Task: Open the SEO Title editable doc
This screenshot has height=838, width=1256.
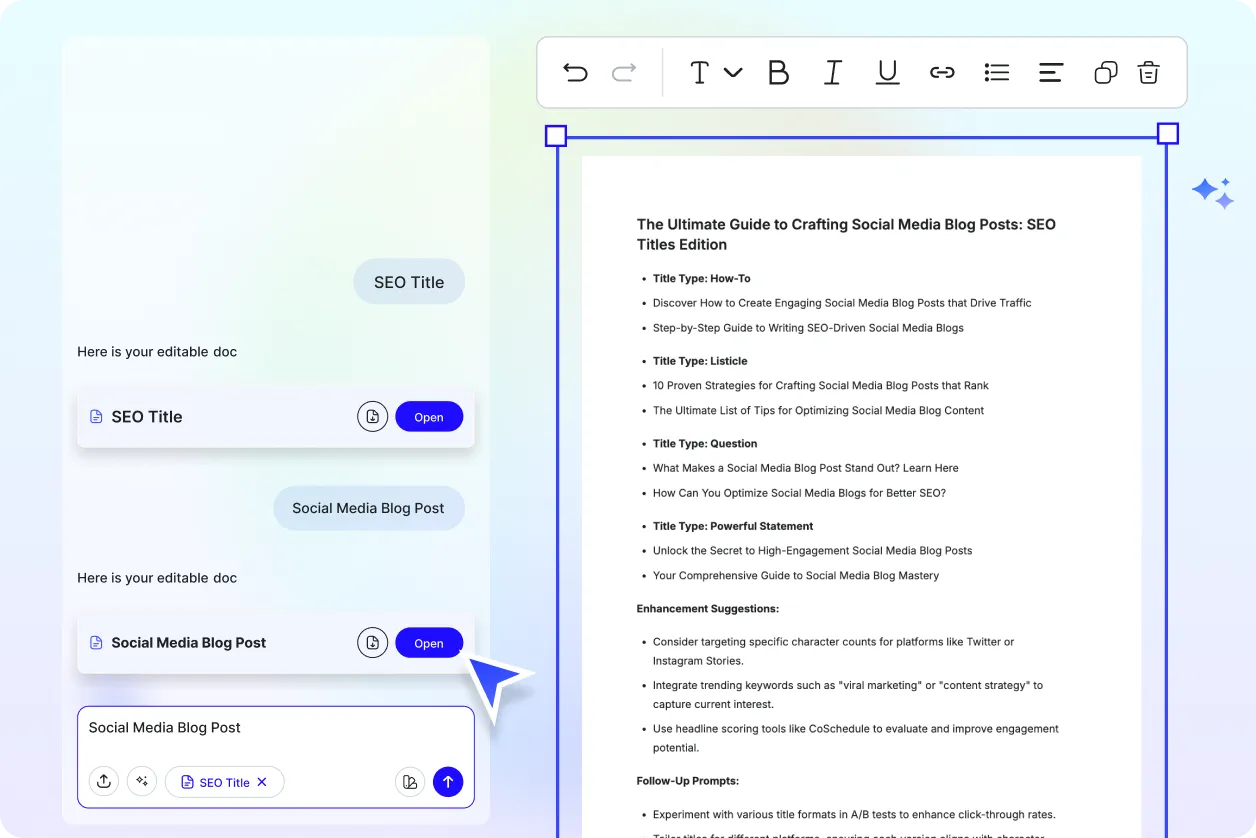Action: point(429,416)
